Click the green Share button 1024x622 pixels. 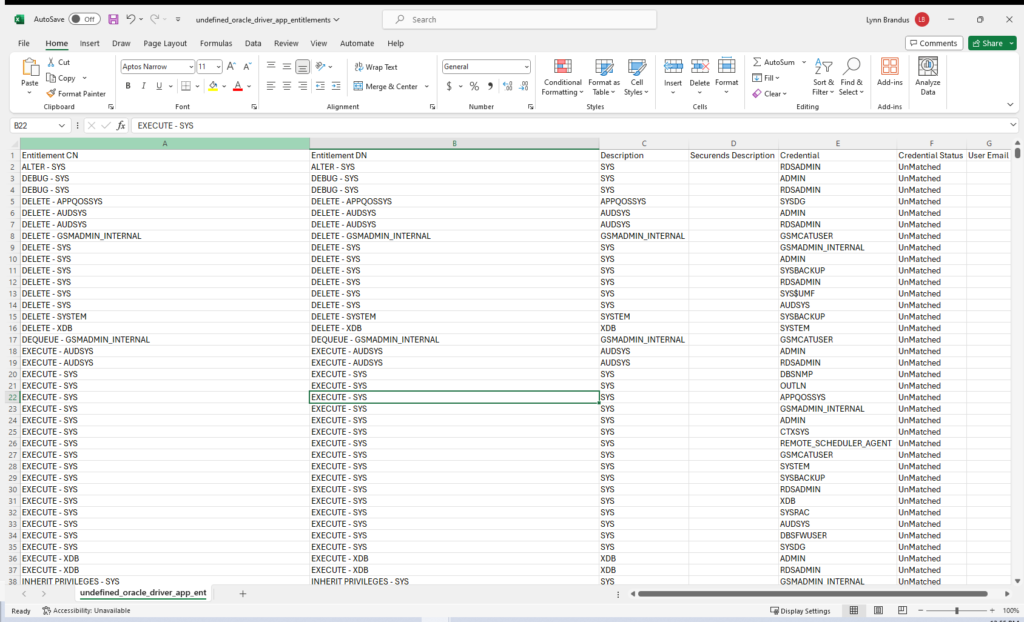pyautogui.click(x=992, y=43)
